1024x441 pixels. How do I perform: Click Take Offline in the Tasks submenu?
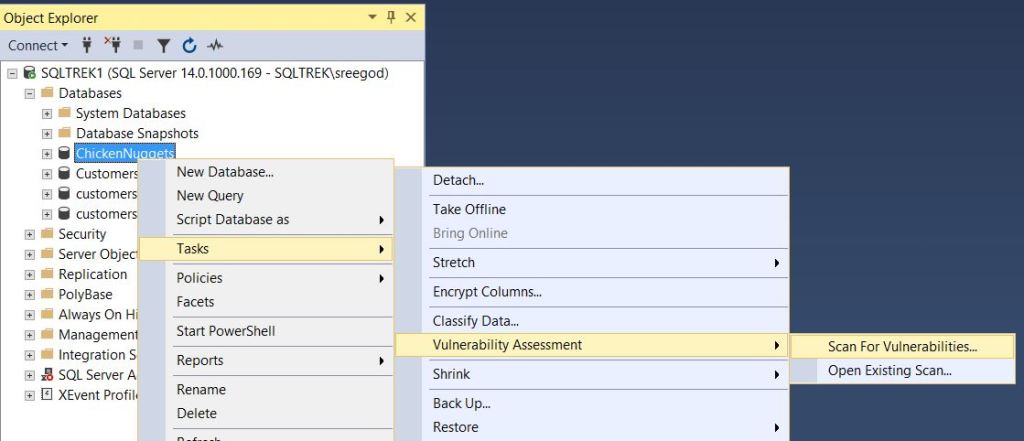pyautogui.click(x=469, y=209)
